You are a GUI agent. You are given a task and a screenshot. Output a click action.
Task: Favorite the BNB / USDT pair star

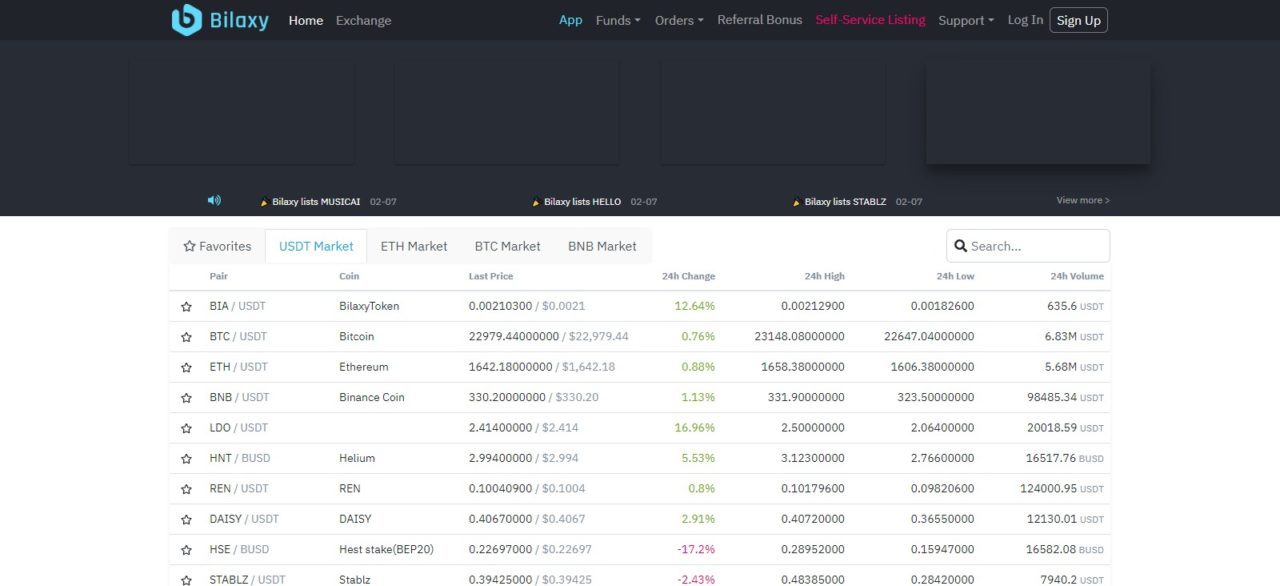[186, 398]
